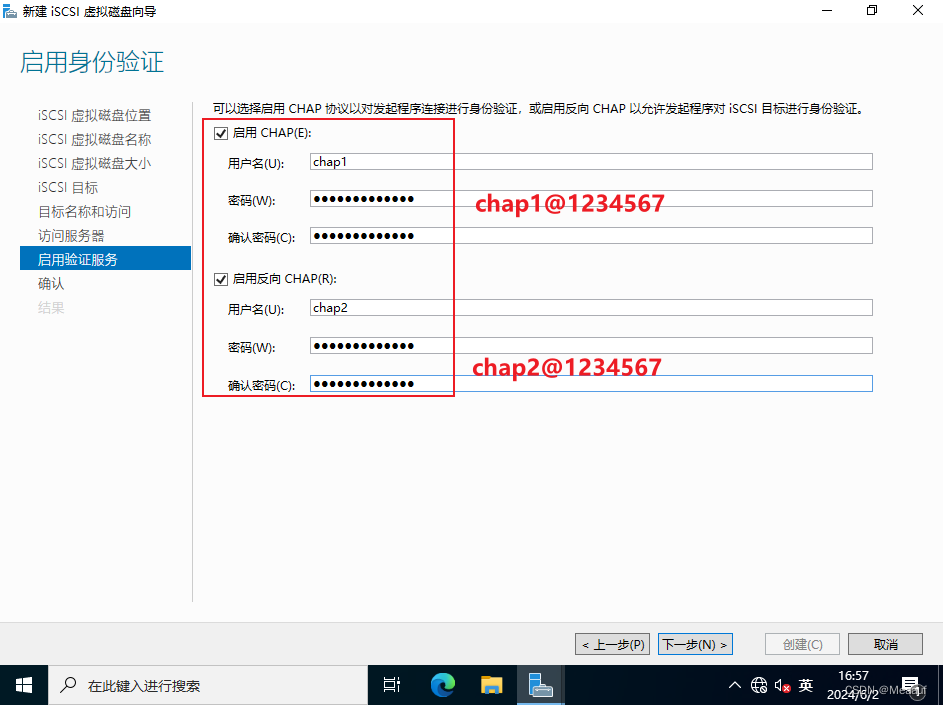Open the 访问服务器 wizard step

[x=71, y=236]
